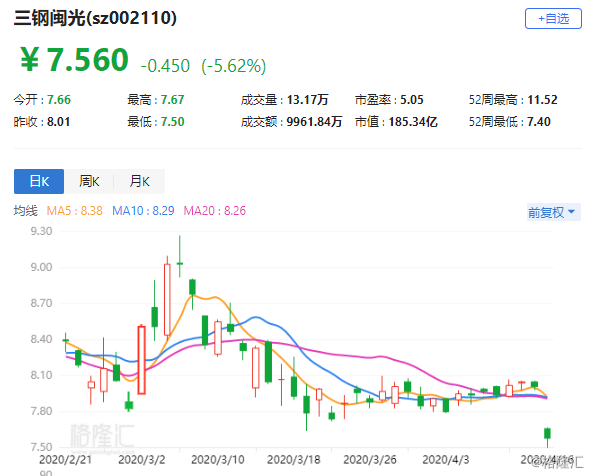Click the 今开 7.66 opening price
The image size is (591, 476).
[42, 99]
